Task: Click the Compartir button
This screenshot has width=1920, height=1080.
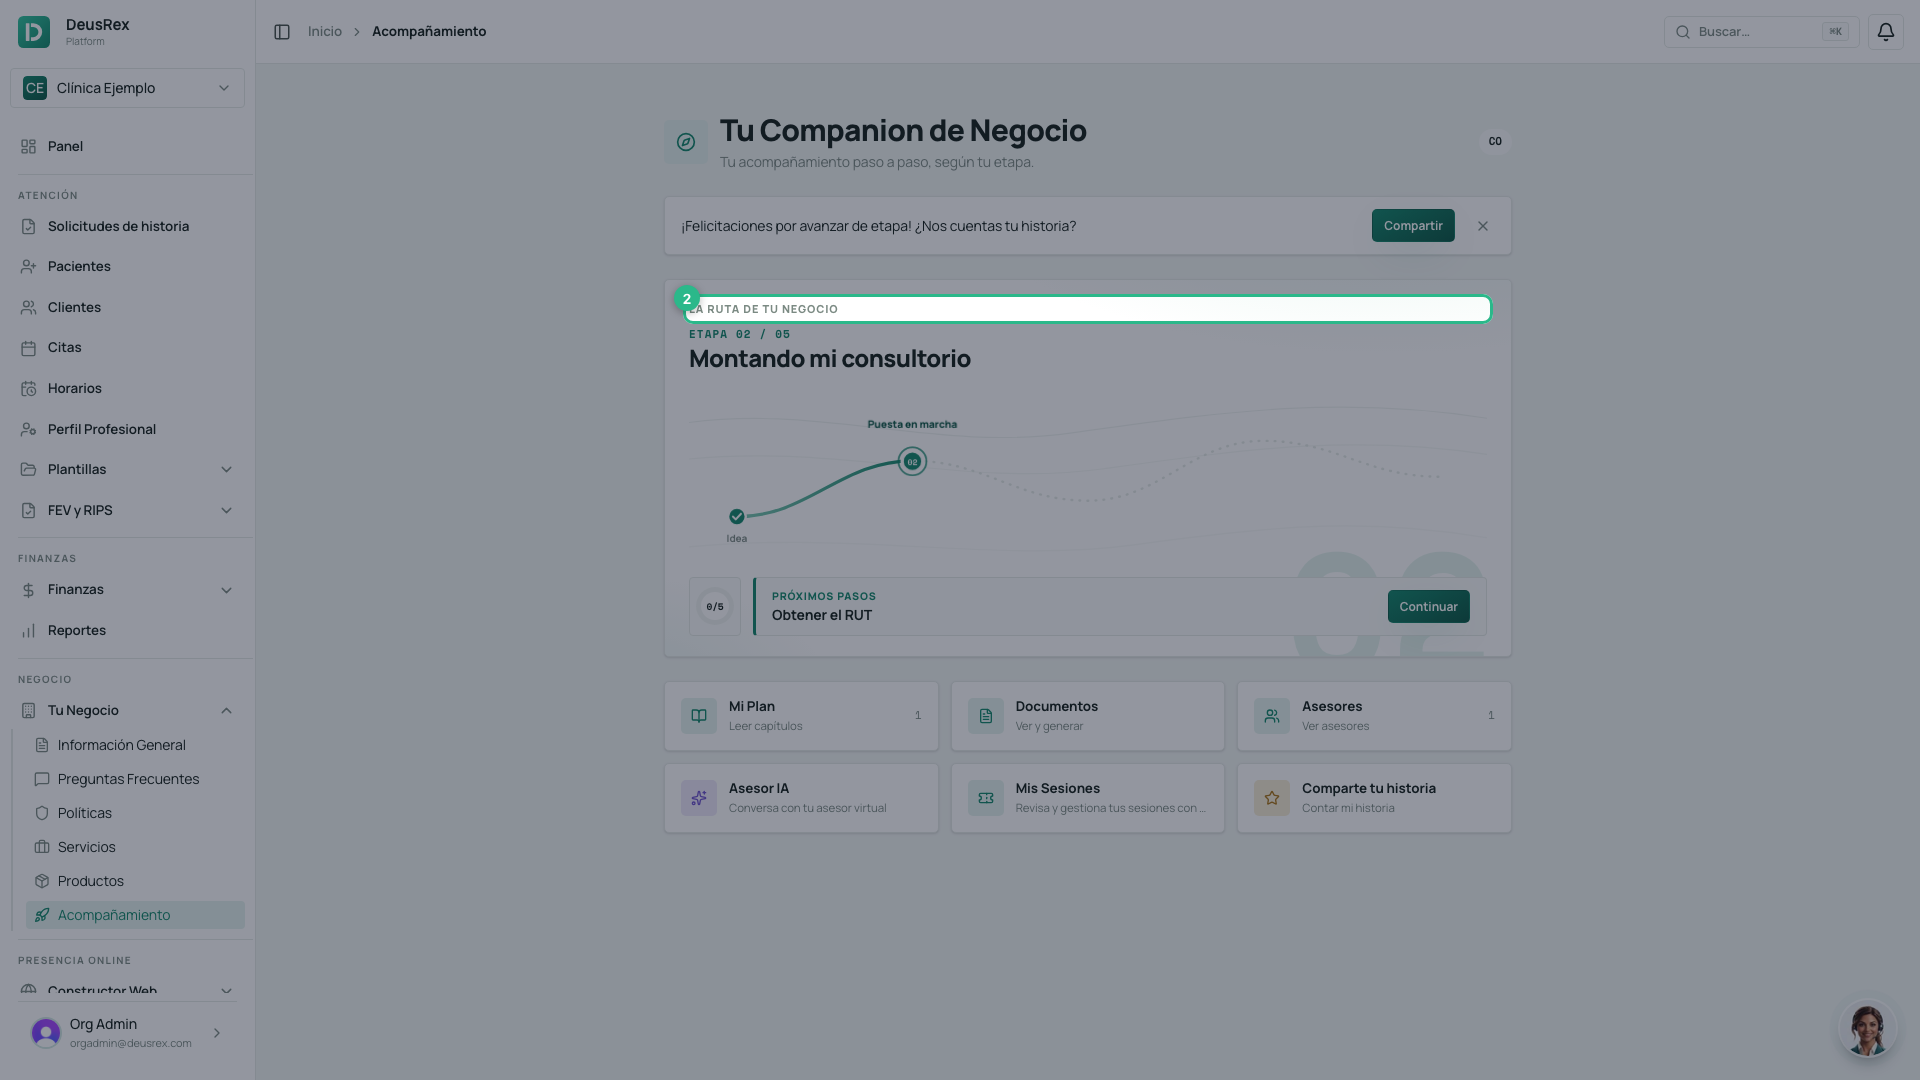Action: point(1413,226)
